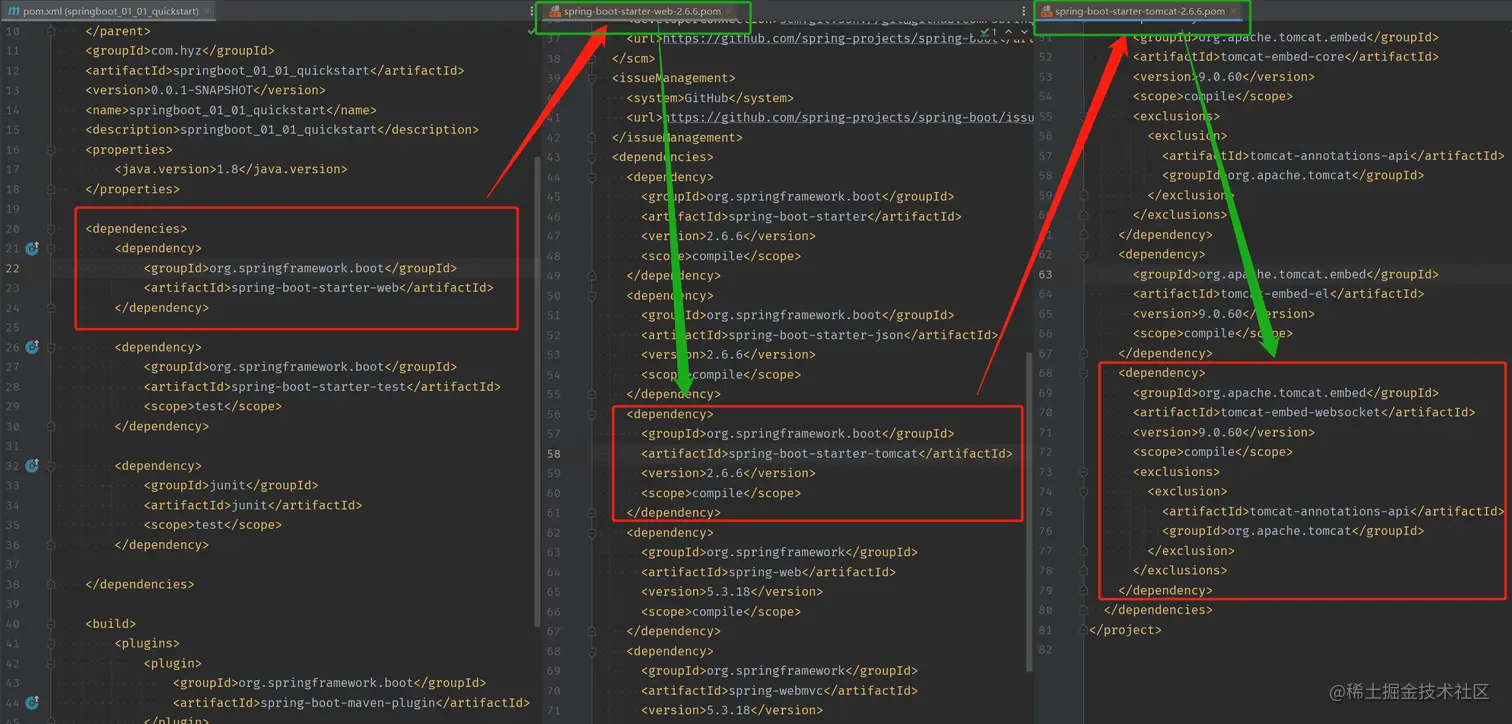The image size is (1512, 724).
Task: Open tab options menu left of starter-tomcat tab
Action: coord(1024,10)
